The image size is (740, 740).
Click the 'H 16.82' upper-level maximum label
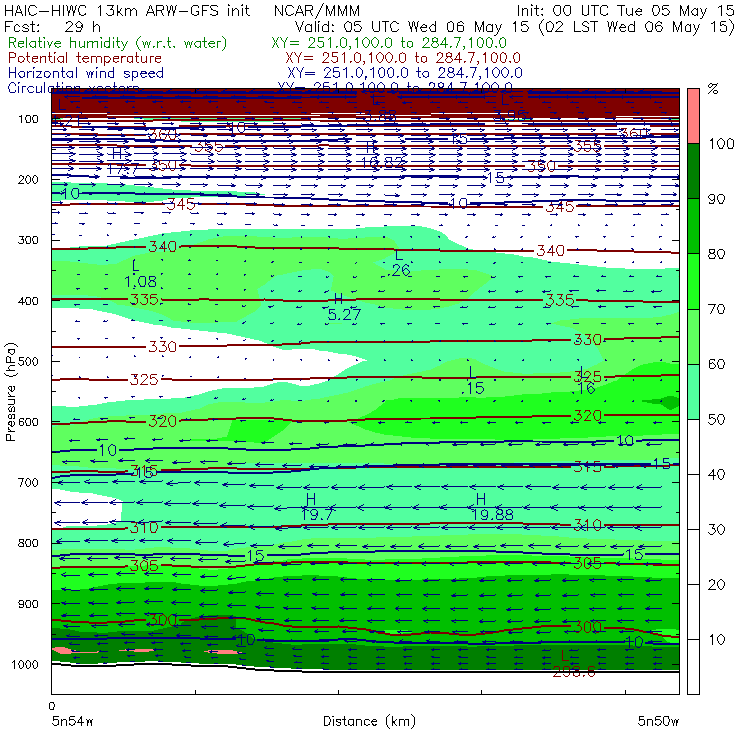tap(382, 155)
